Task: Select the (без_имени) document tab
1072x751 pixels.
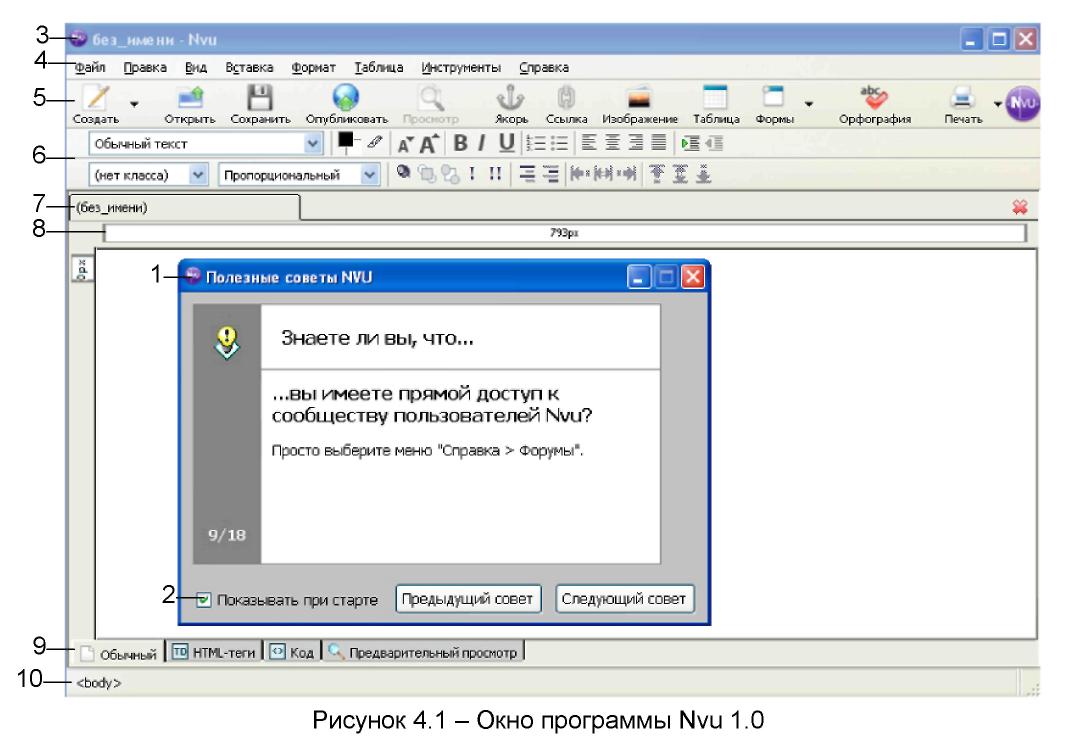Action: pos(185,207)
